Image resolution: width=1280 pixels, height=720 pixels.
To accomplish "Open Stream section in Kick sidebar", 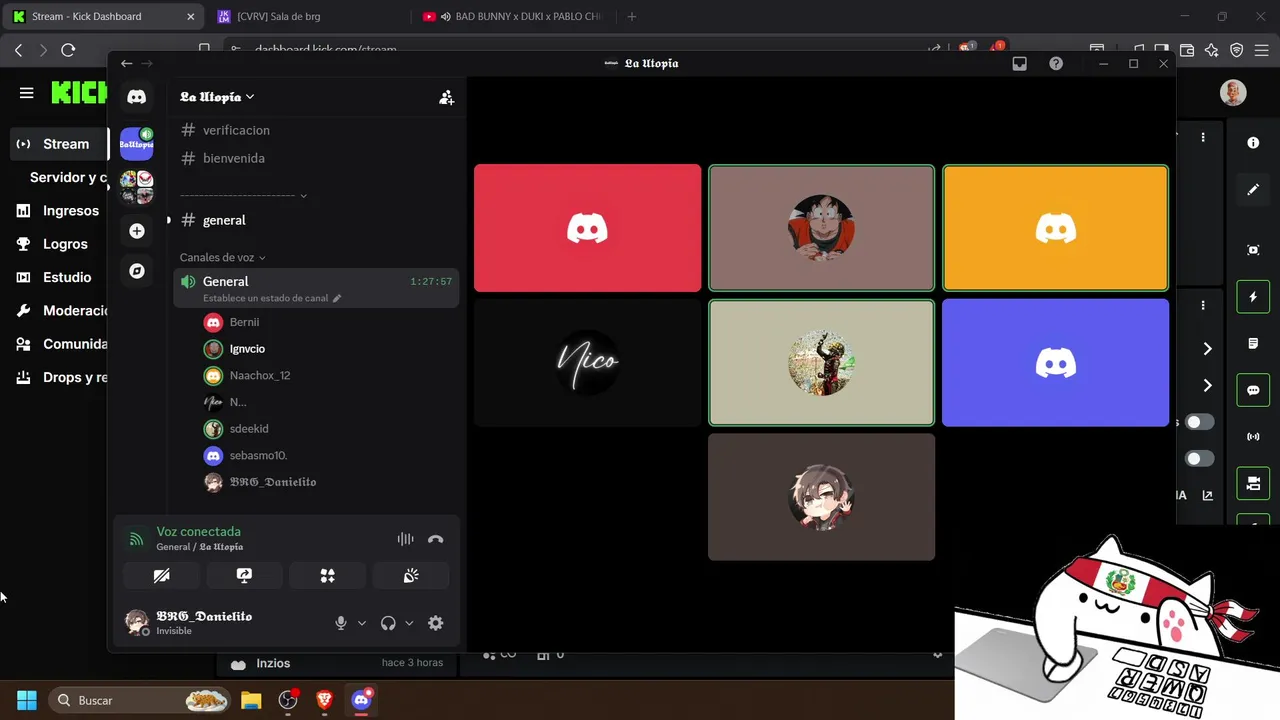I will (58, 144).
